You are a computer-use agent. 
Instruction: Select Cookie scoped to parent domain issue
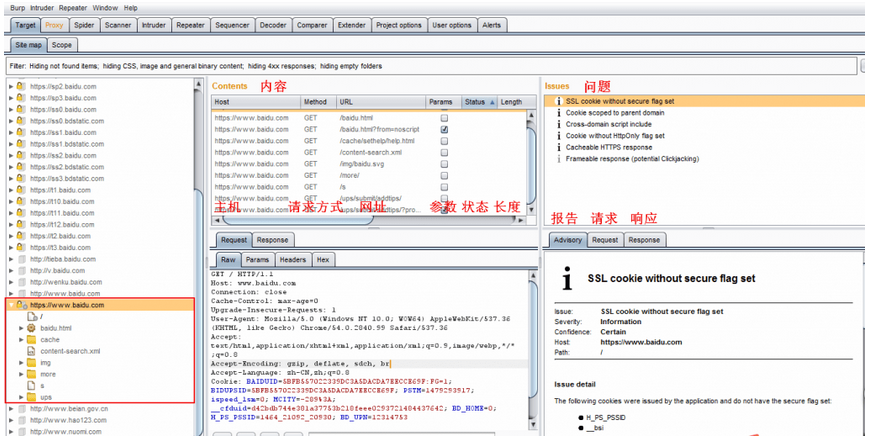pyautogui.click(x=615, y=113)
